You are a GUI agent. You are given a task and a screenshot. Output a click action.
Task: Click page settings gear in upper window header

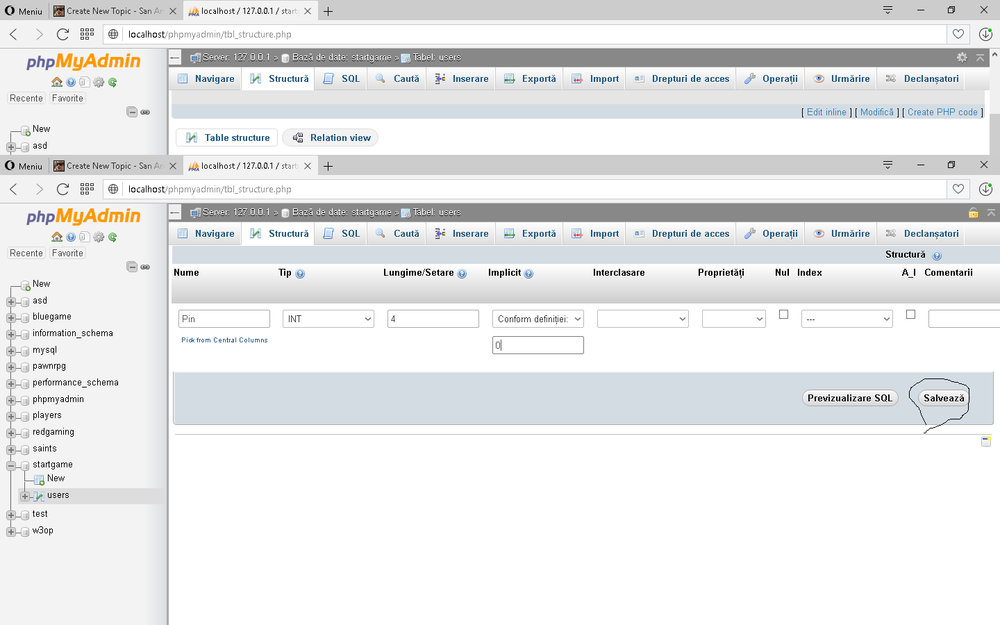pyautogui.click(x=962, y=57)
